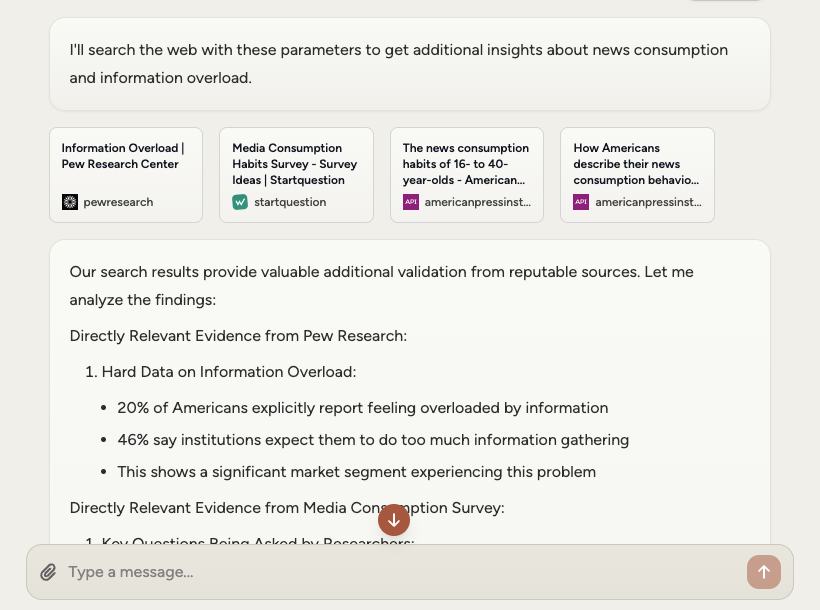The width and height of the screenshot is (820, 610).
Task: Click the green Startquestion favicon icon
Action: pos(240,202)
